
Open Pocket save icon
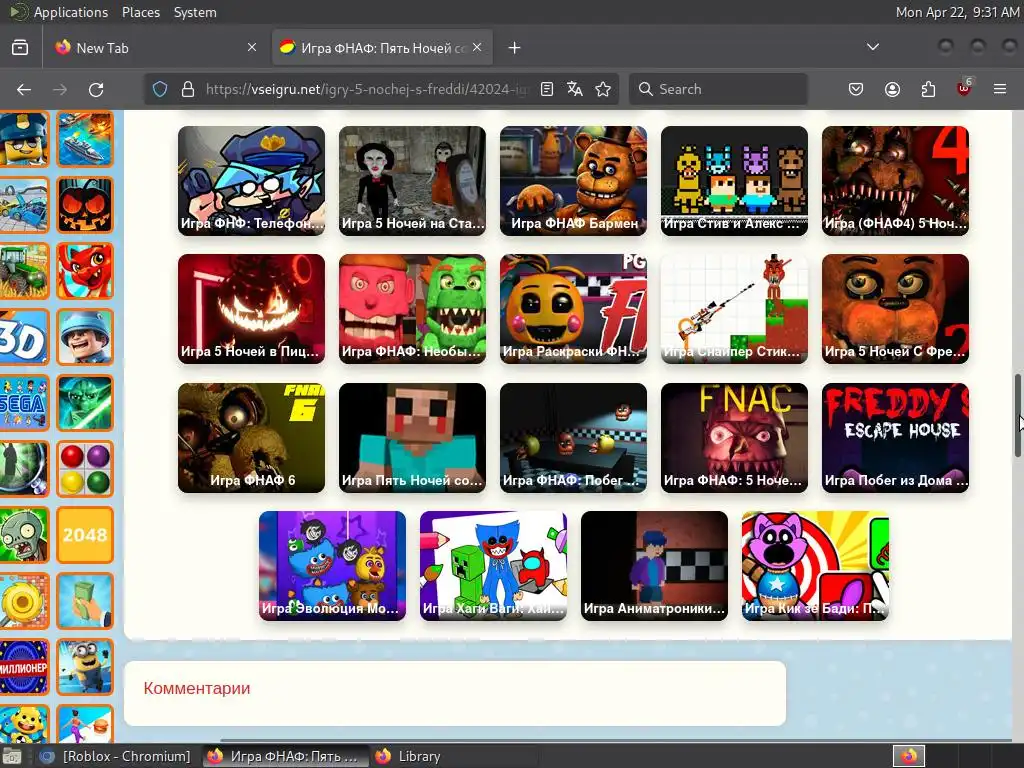point(856,89)
